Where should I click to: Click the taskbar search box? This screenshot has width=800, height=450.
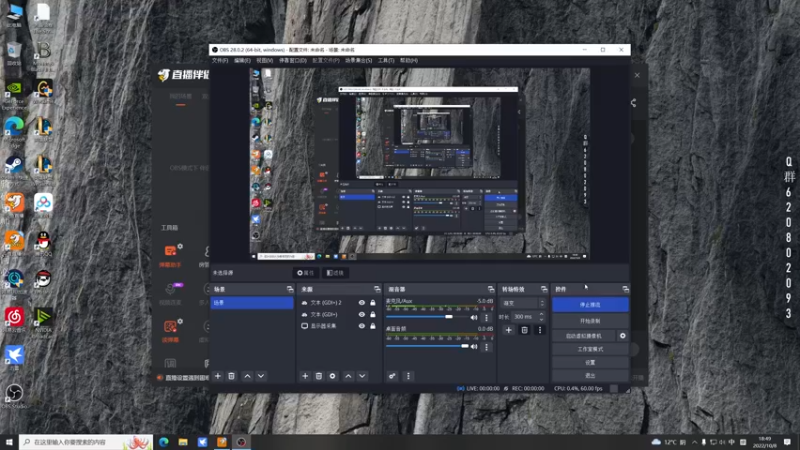point(86,442)
